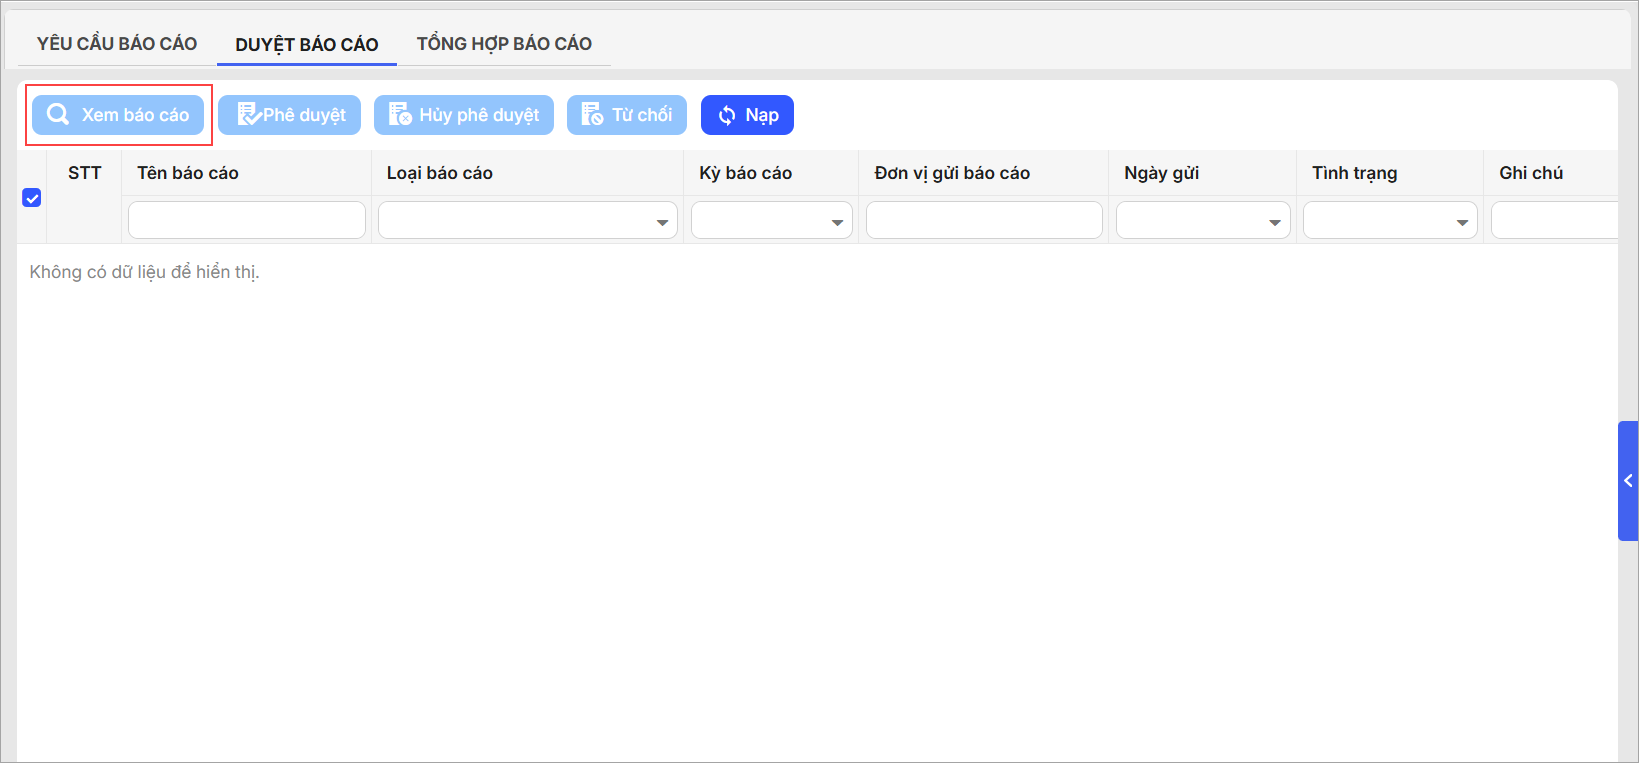Switch to the YÊU CẦU BÁO CÁO tab

pyautogui.click(x=117, y=44)
